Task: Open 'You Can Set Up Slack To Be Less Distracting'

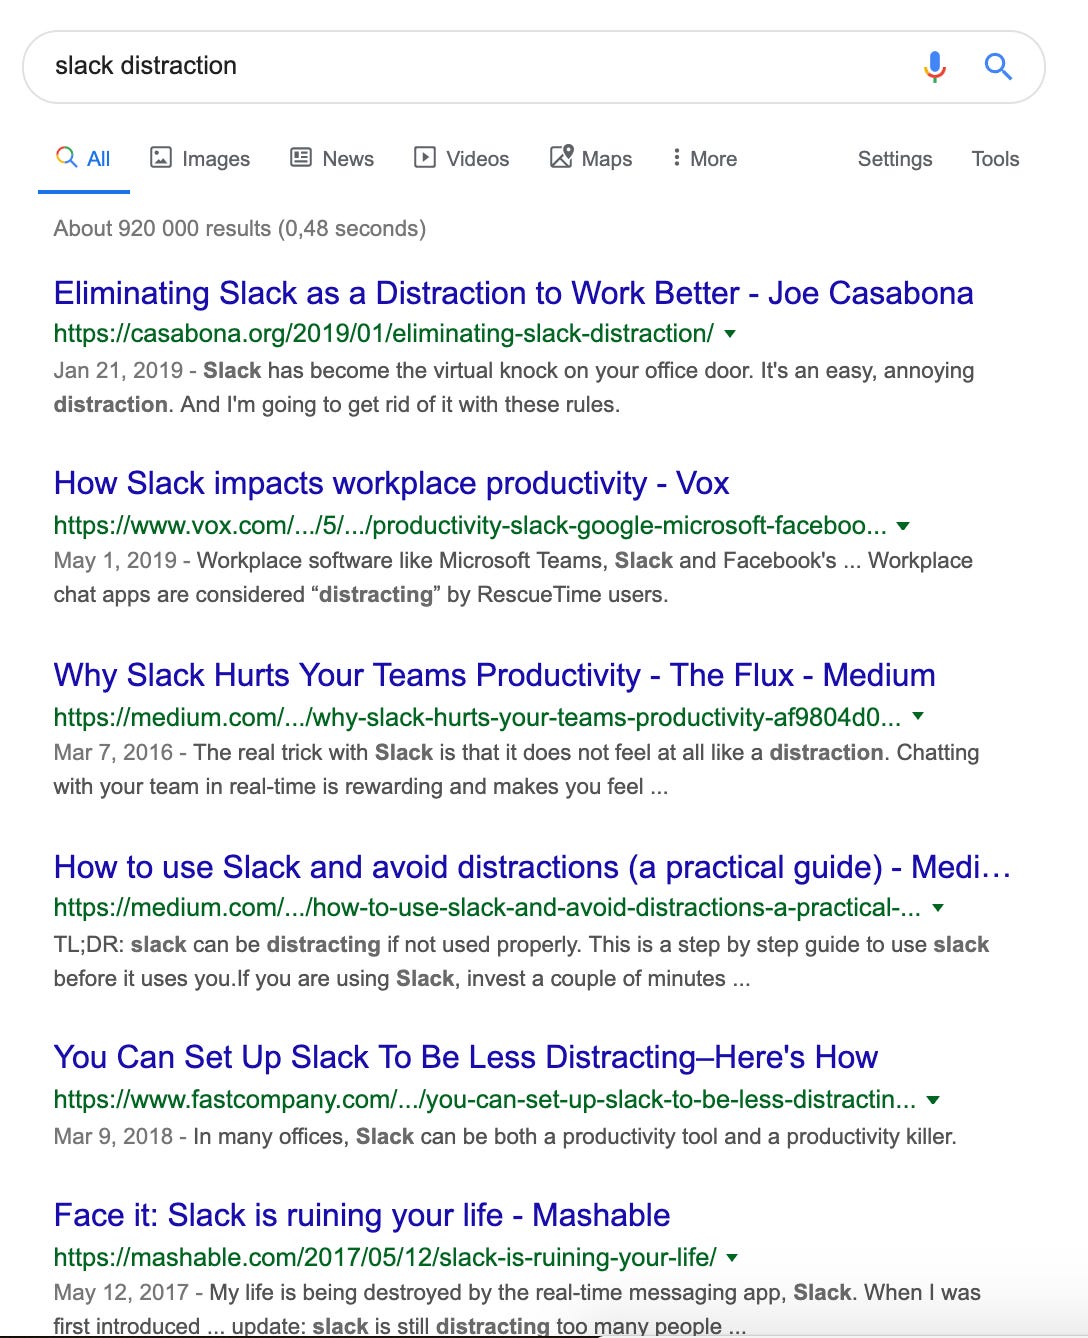Action: [466, 1057]
